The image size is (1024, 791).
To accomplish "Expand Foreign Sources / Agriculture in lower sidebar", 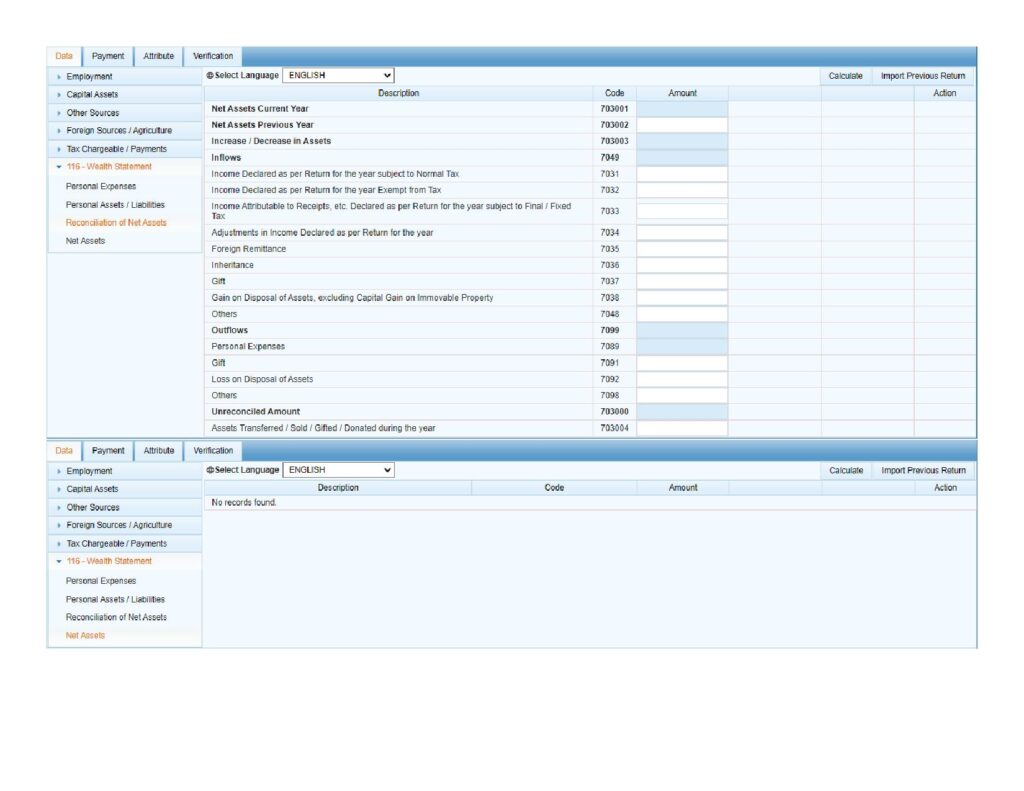I will 119,525.
